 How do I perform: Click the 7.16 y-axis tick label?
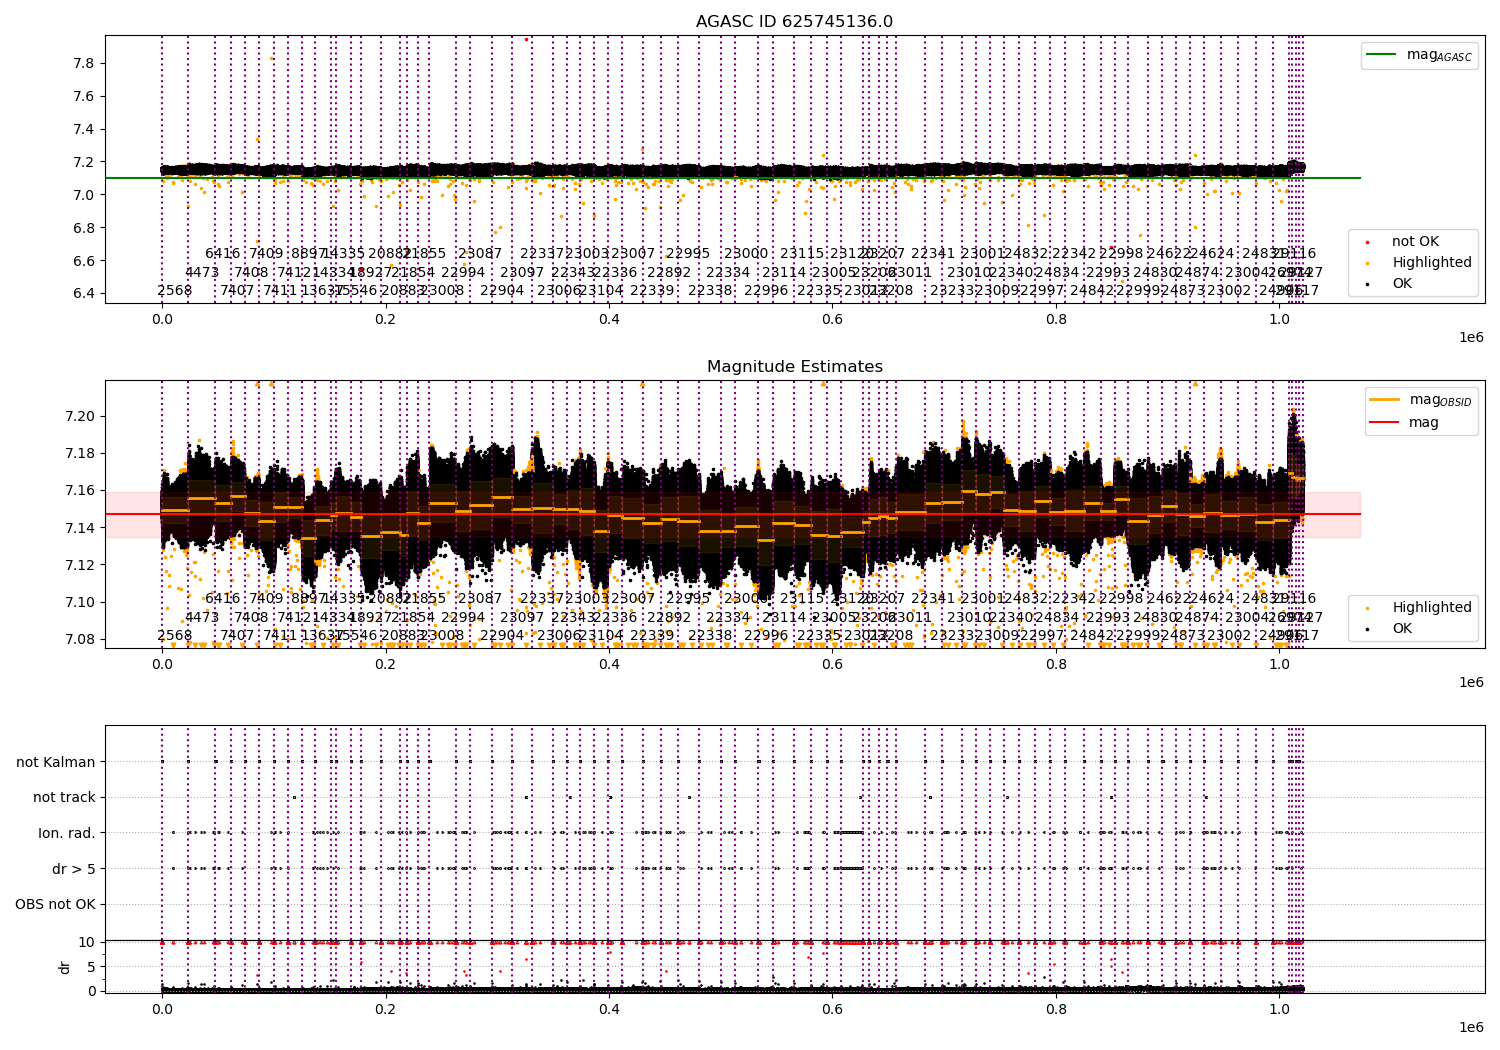(80, 490)
